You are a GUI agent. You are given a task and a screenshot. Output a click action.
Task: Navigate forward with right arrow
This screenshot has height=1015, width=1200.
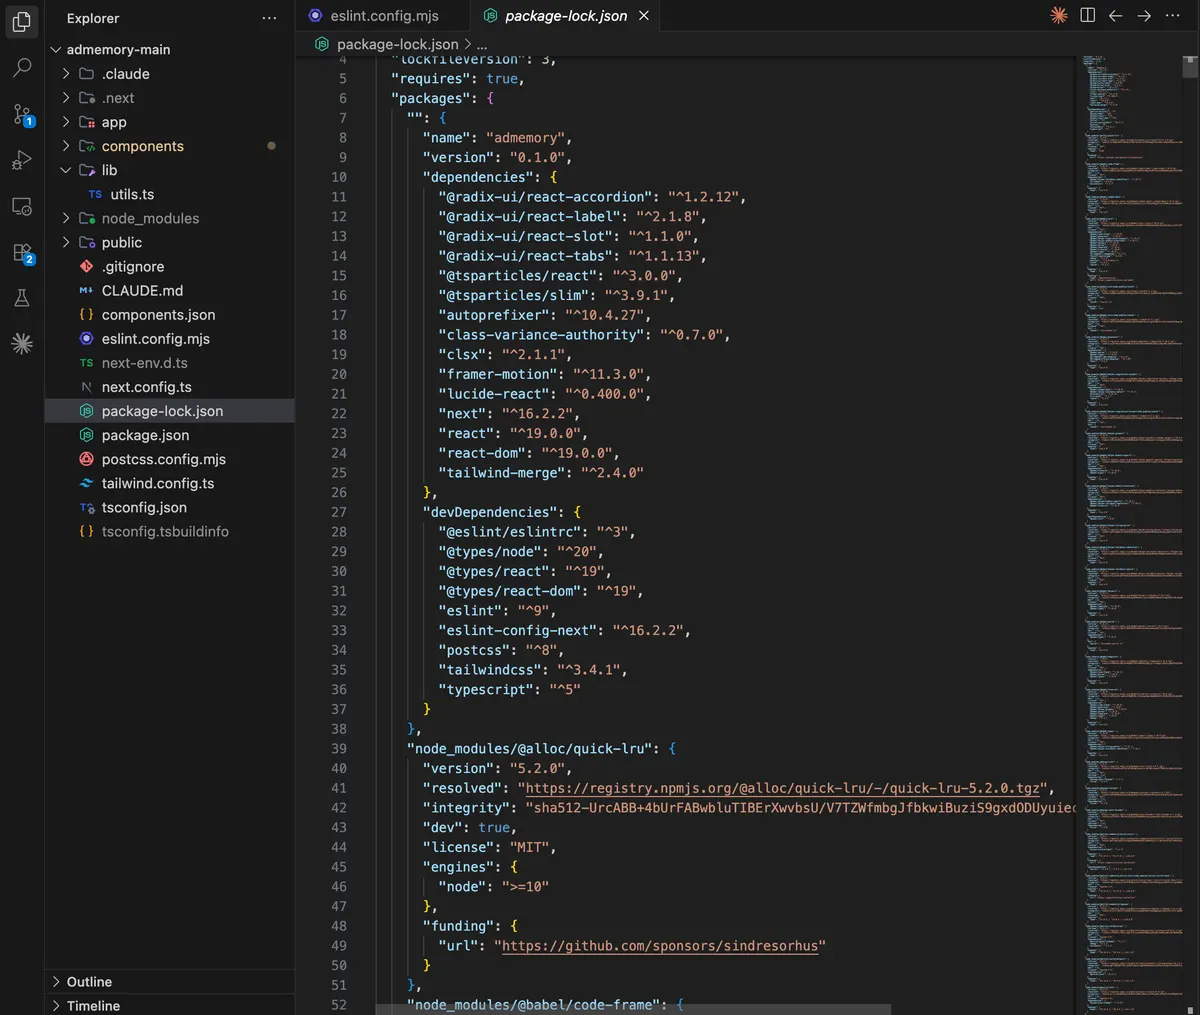[x=1144, y=15]
